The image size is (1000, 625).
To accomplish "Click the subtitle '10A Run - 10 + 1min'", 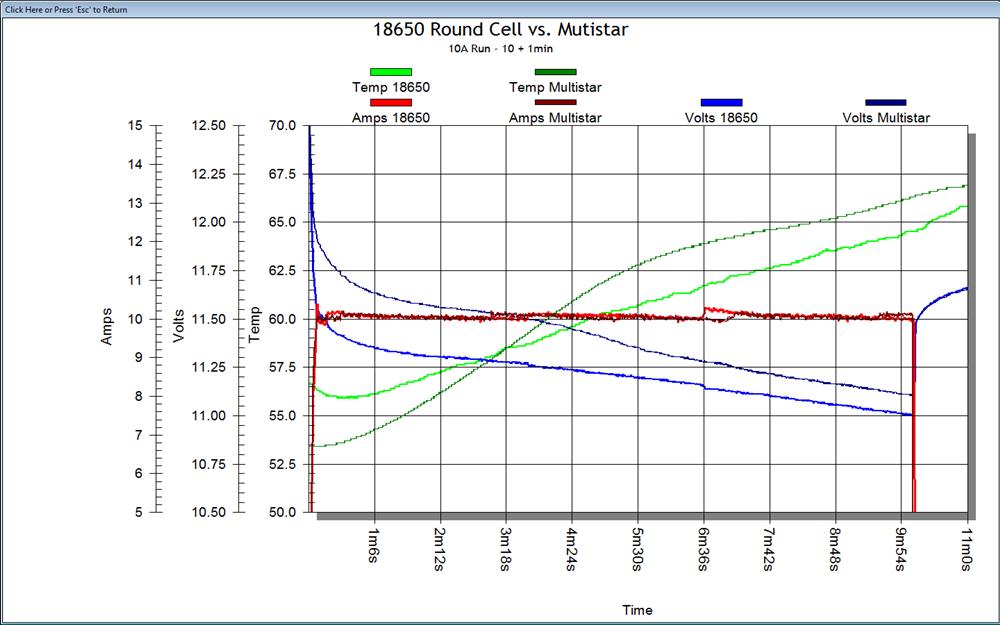I will [x=501, y=48].
